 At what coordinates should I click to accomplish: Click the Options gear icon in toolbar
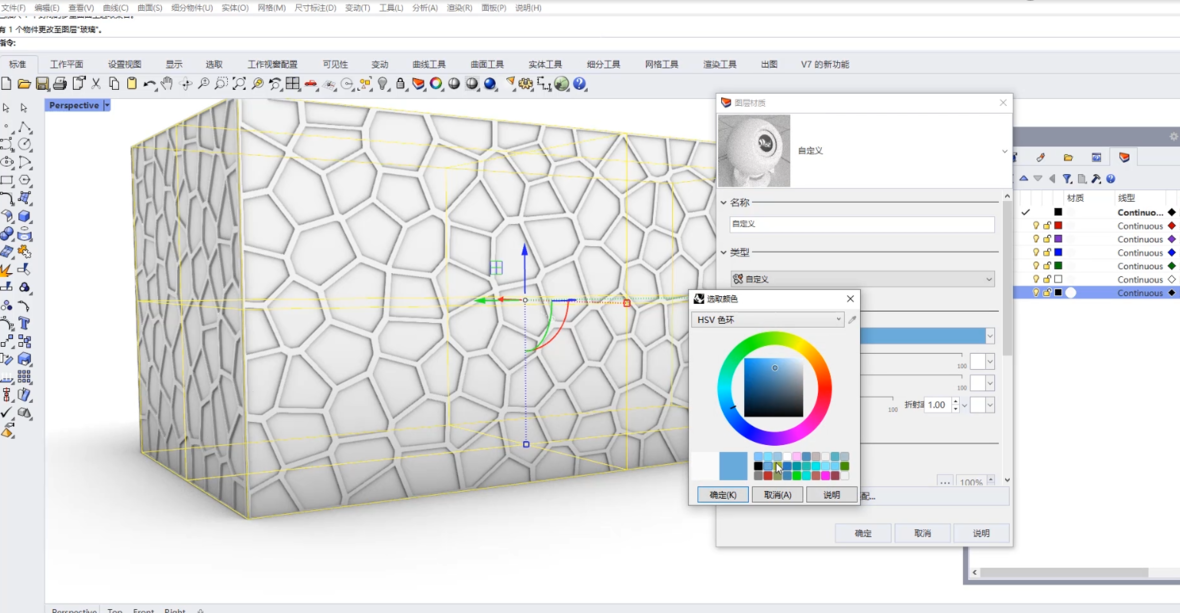point(526,84)
